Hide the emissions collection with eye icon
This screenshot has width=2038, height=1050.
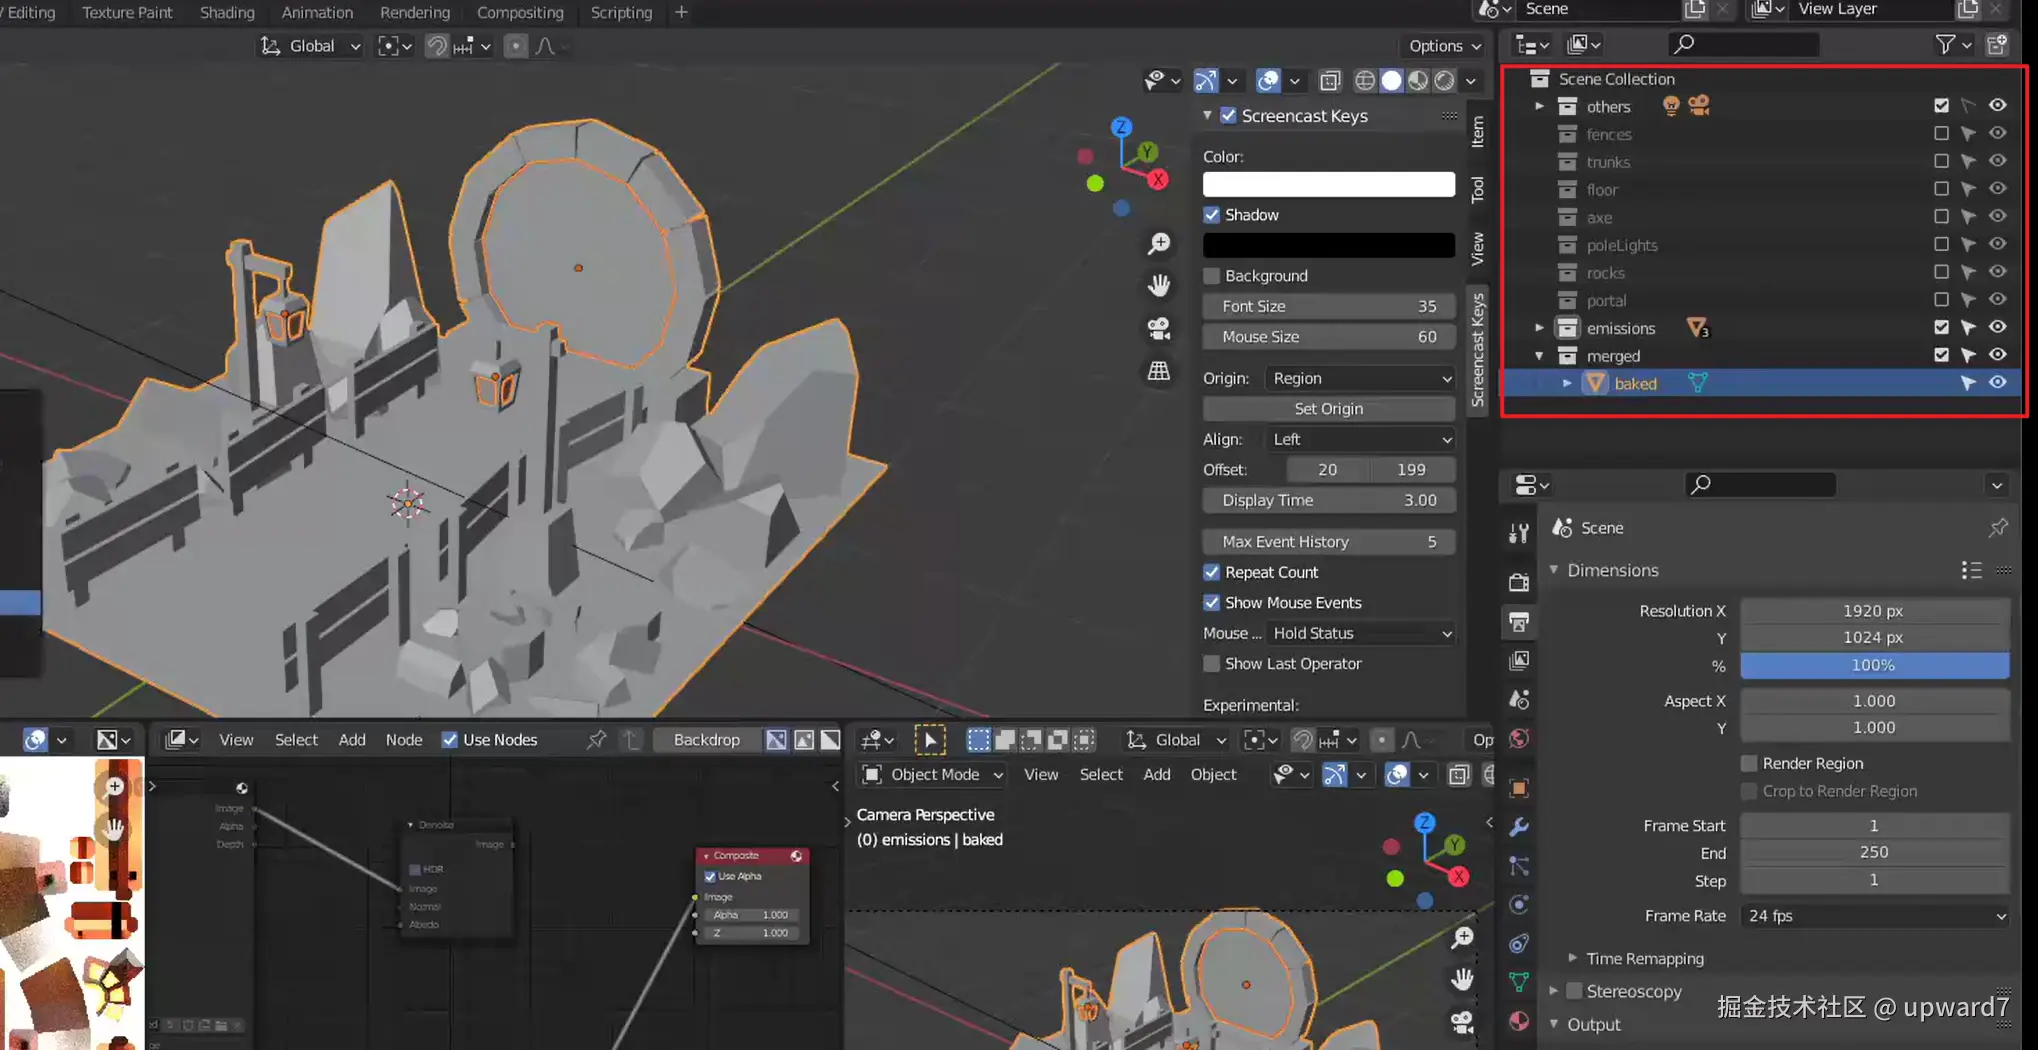(x=1997, y=327)
